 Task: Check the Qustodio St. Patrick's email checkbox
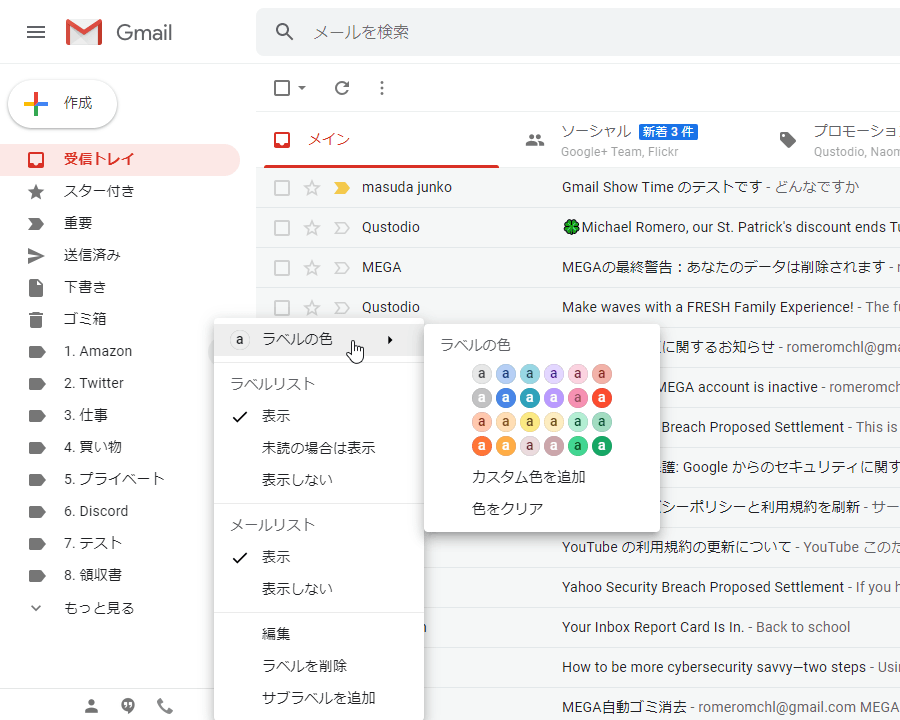click(x=282, y=228)
